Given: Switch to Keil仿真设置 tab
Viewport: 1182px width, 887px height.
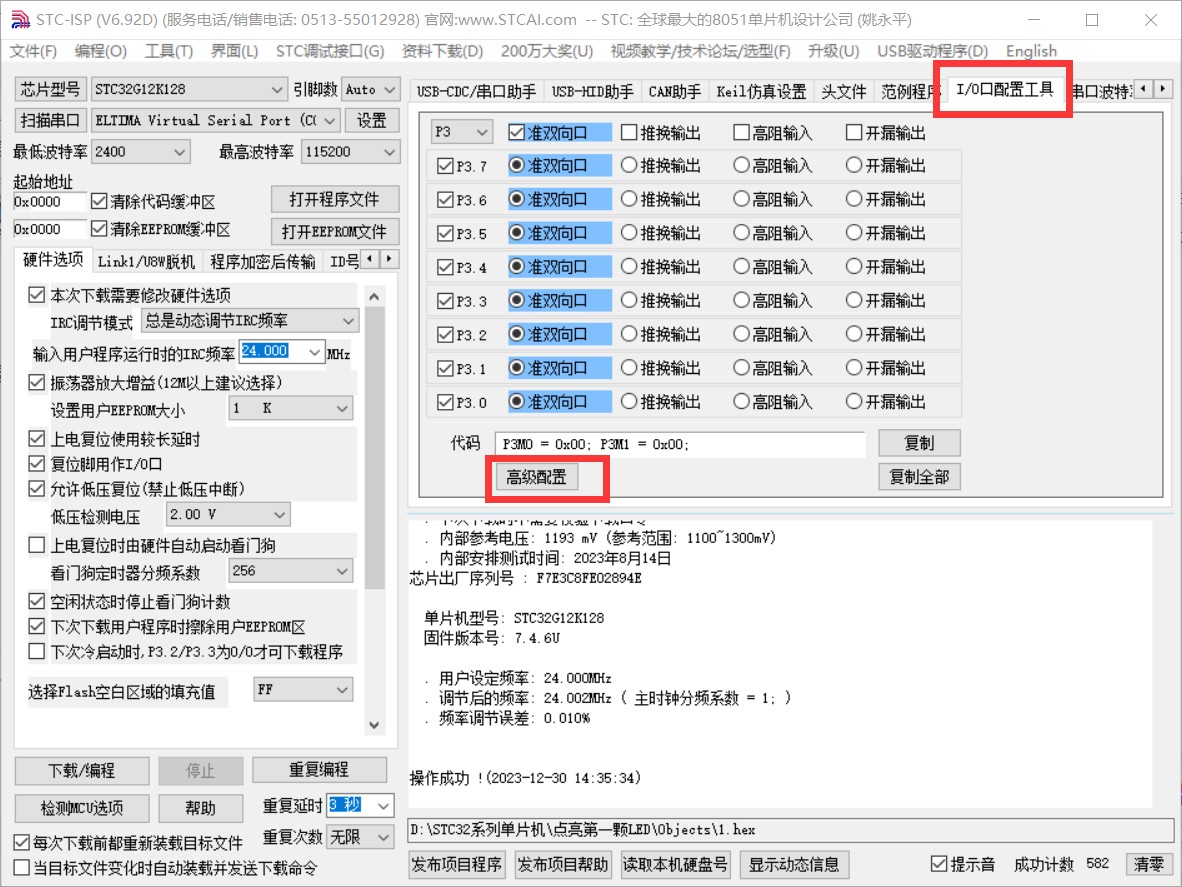Looking at the screenshot, I should point(761,92).
